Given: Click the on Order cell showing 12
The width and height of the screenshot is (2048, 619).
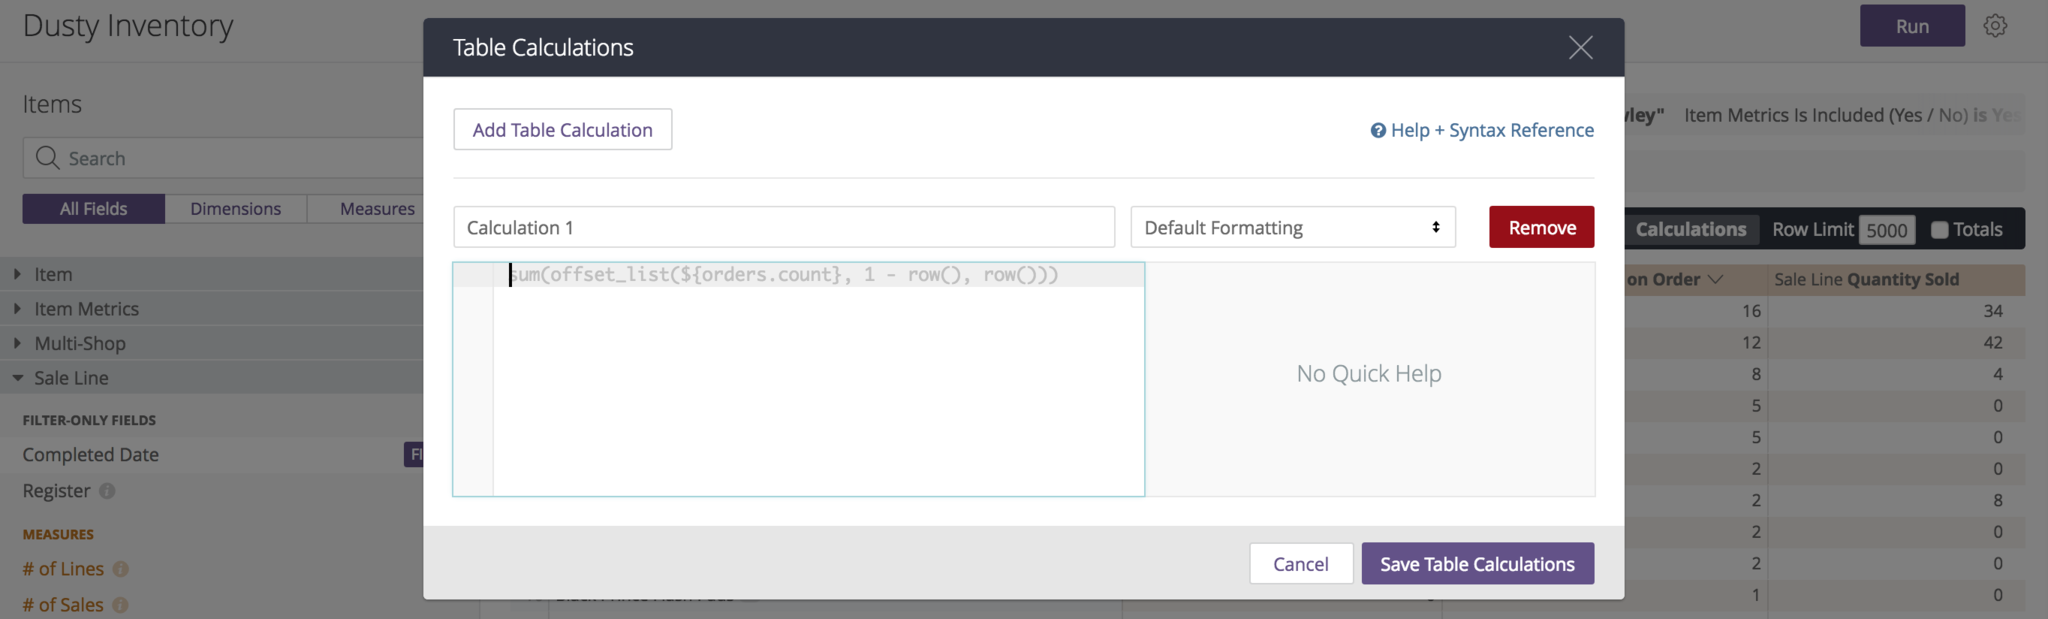Looking at the screenshot, I should (x=1751, y=342).
